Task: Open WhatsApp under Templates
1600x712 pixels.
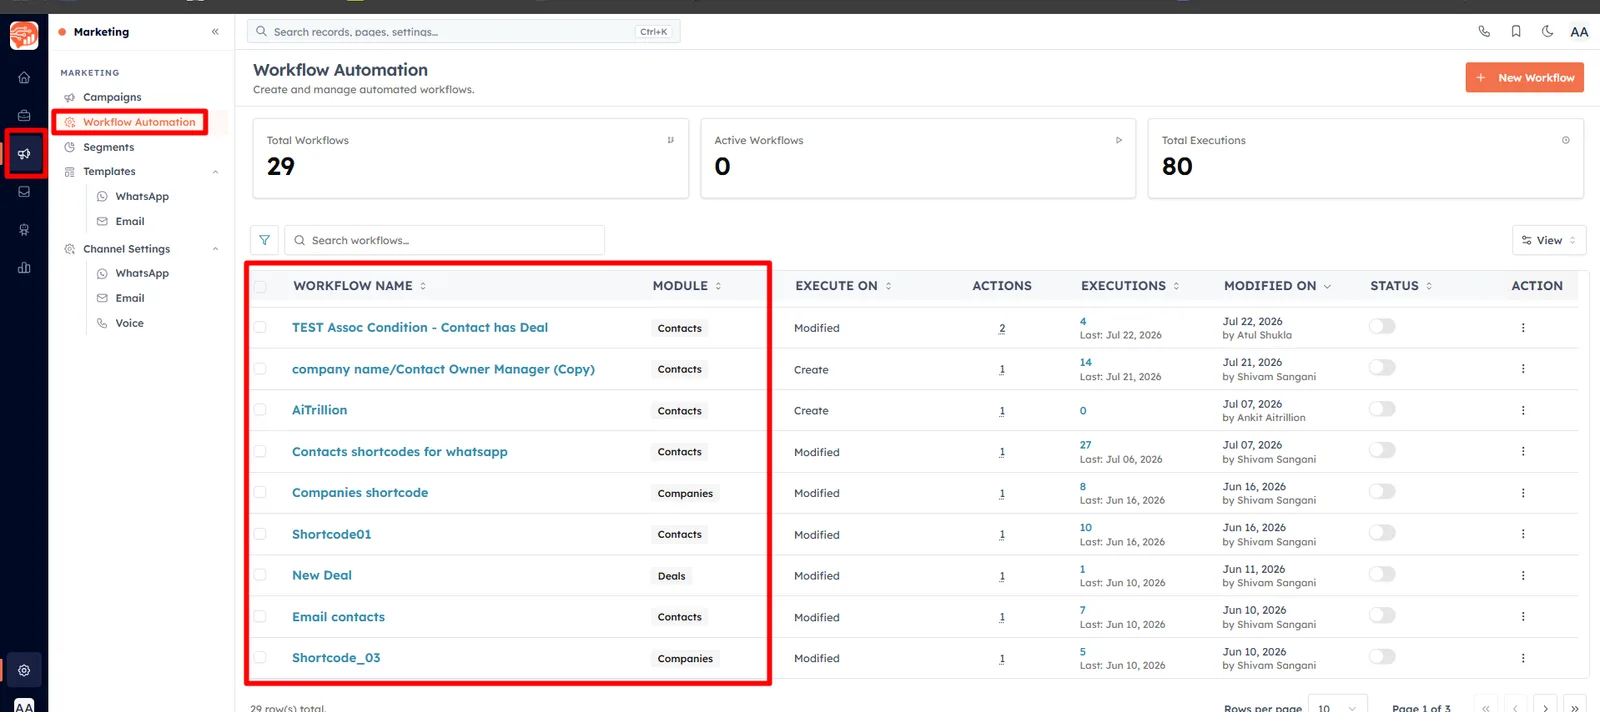Action: pyautogui.click(x=142, y=197)
